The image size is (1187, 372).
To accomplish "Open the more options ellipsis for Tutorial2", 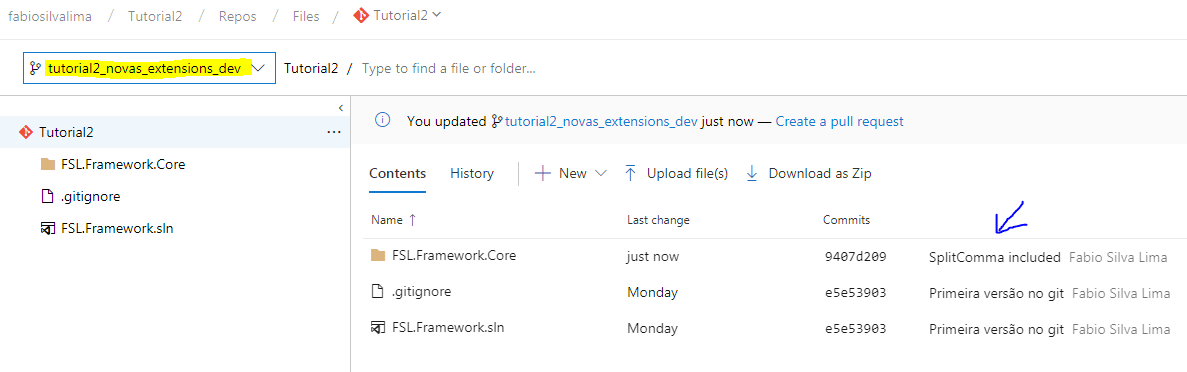I will (x=333, y=132).
